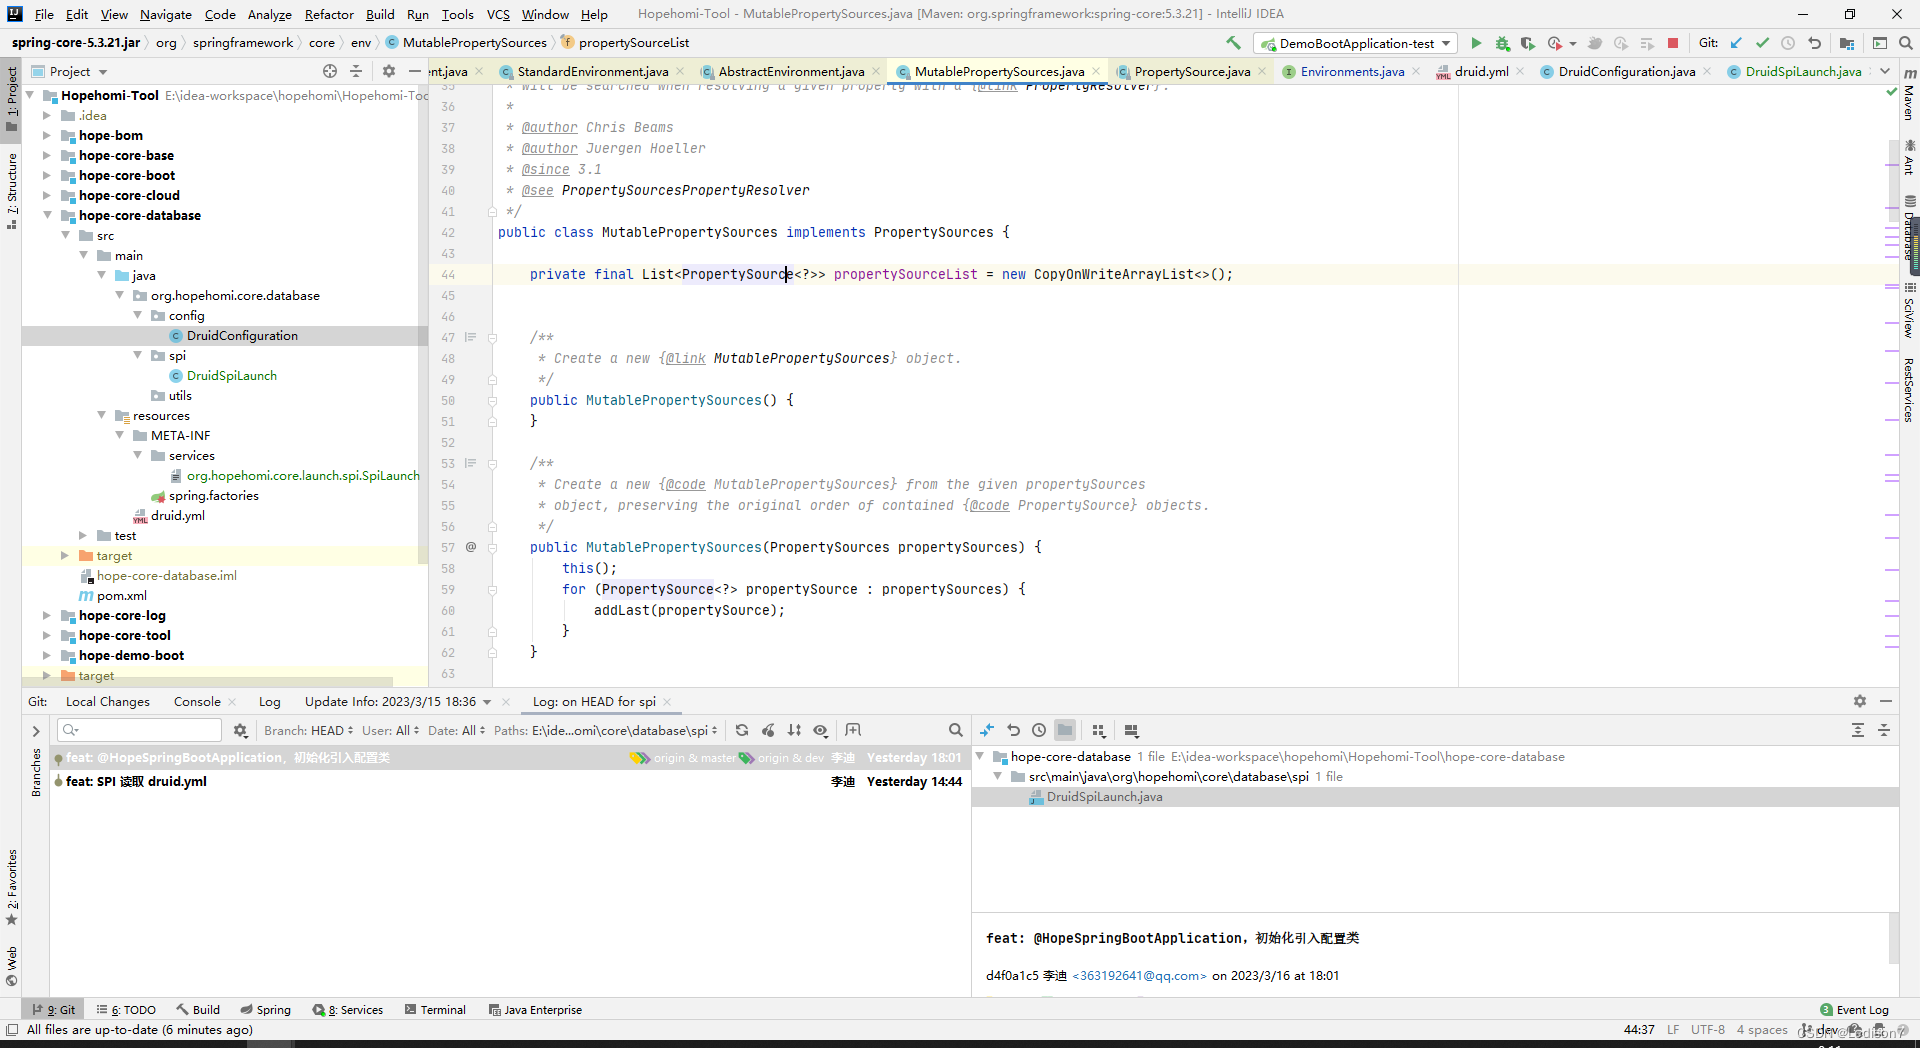Click the Git log search input field
Viewport: 1920px width, 1048px height.
click(140, 730)
